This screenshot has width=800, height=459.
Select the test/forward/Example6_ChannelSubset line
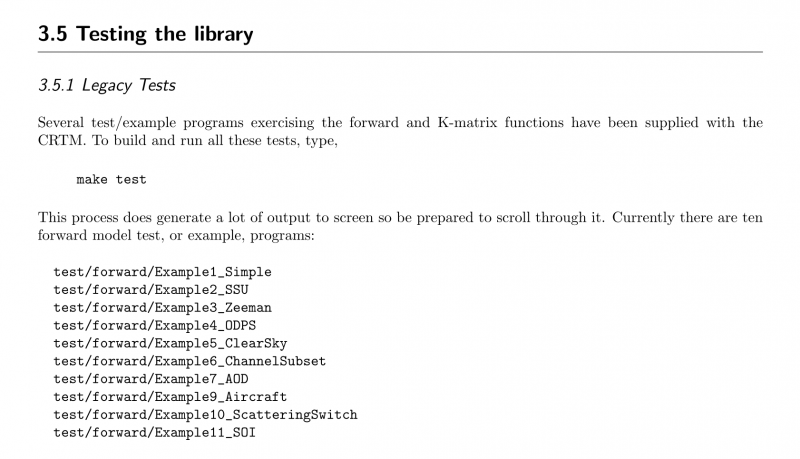(x=189, y=361)
